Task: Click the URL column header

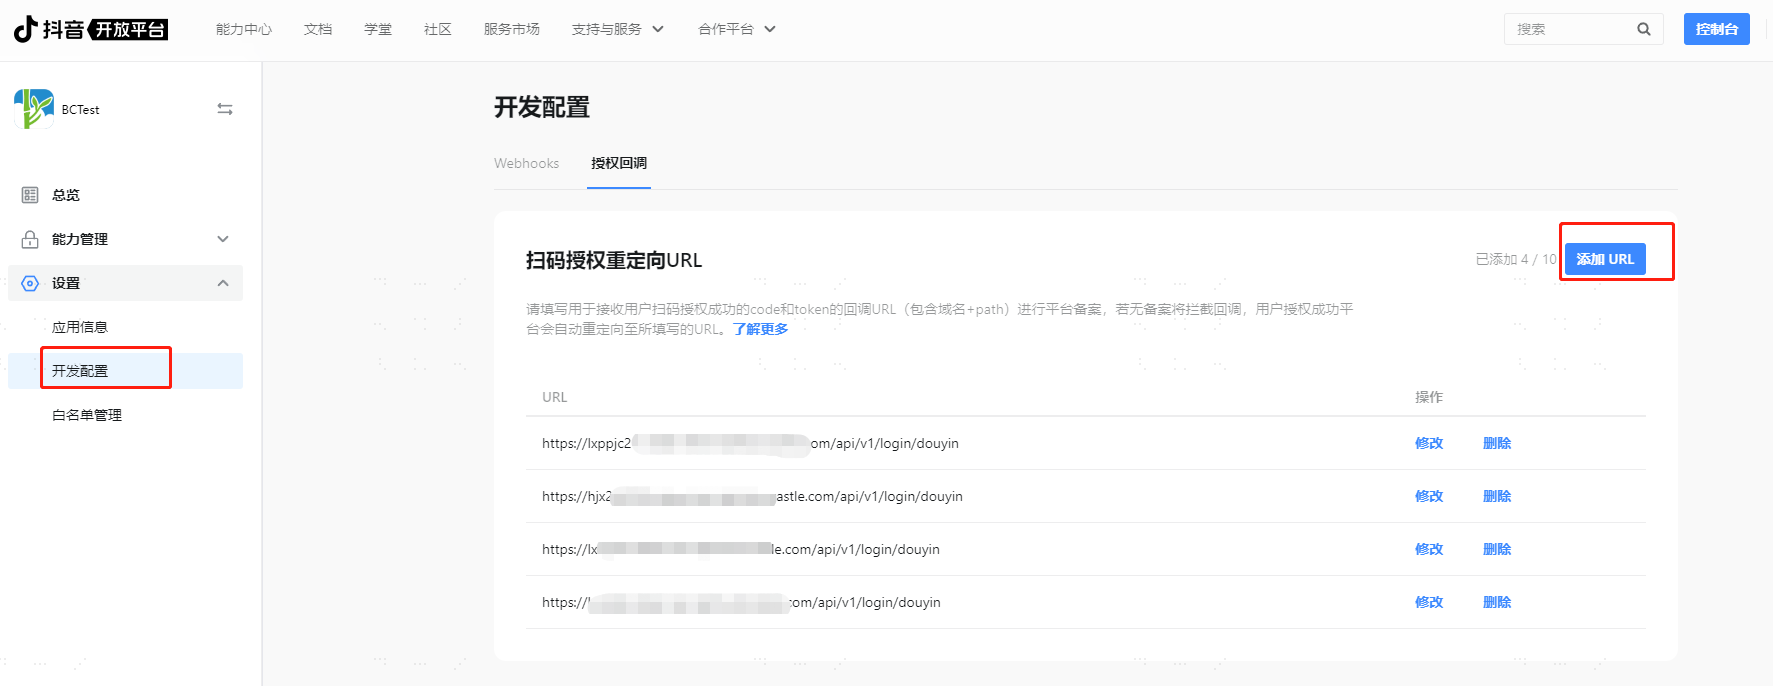Action: click(x=554, y=397)
